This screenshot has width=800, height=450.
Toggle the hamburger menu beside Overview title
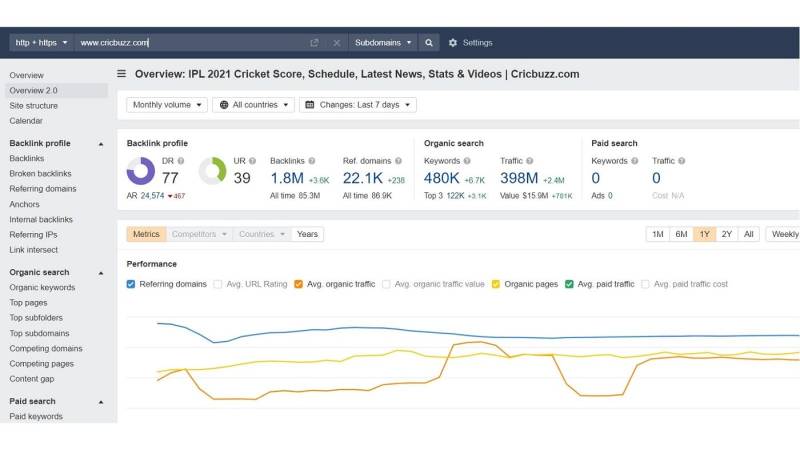point(121,73)
